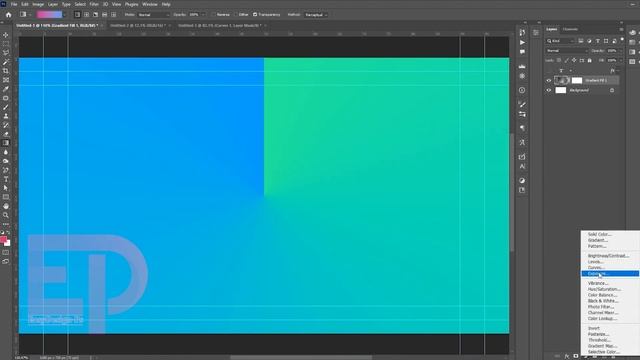Select the Zoom tool
Viewport: 640px width, 360px height.
pos(6,215)
